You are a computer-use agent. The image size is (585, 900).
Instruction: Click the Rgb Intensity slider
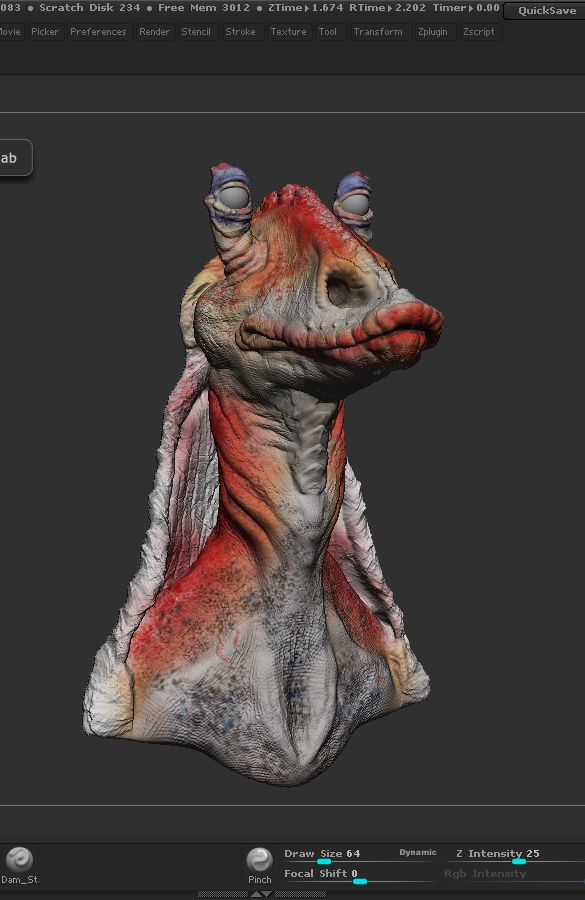(514, 875)
